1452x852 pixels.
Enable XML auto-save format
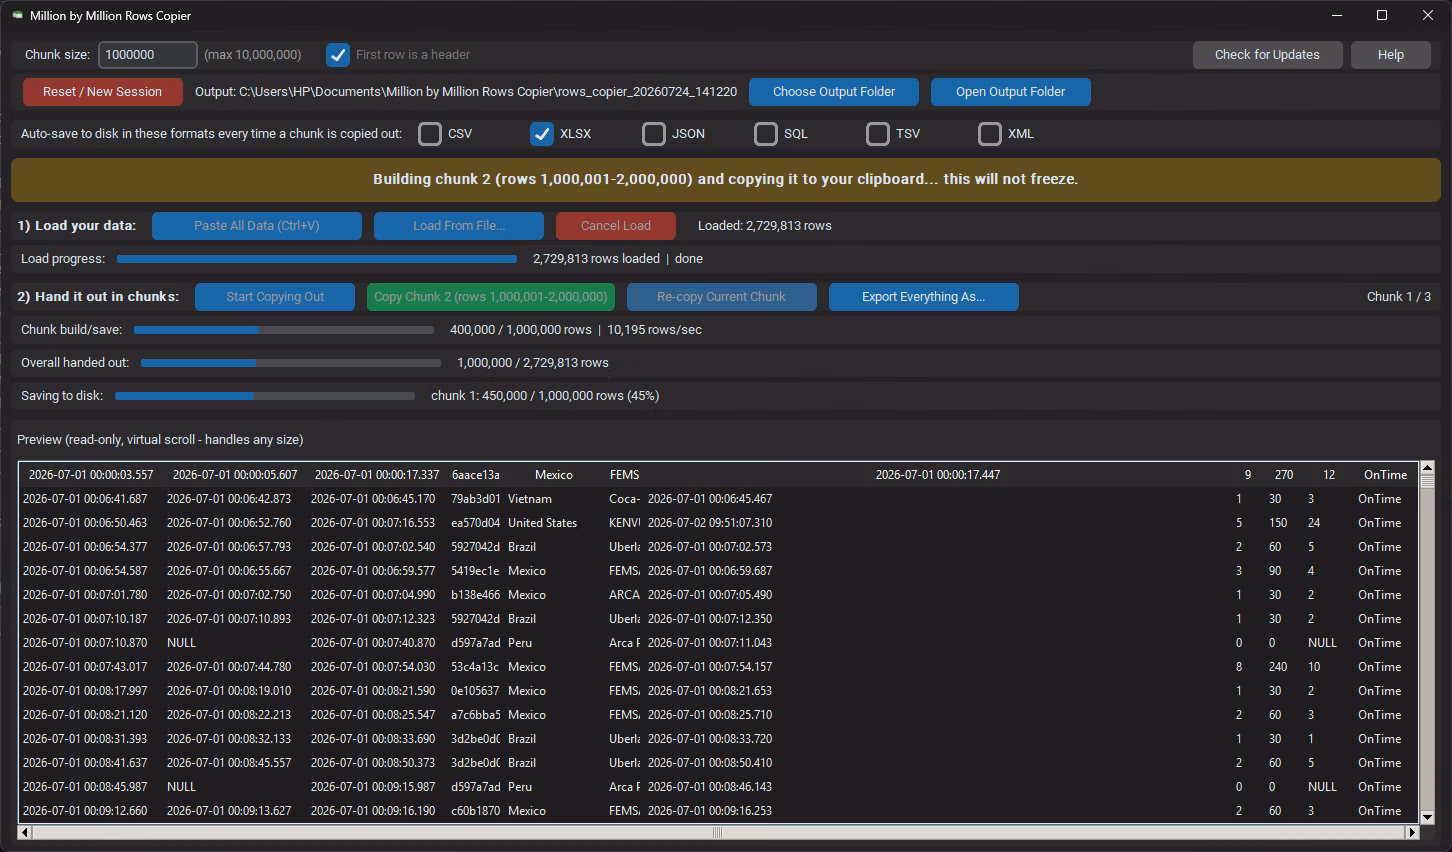coord(990,134)
